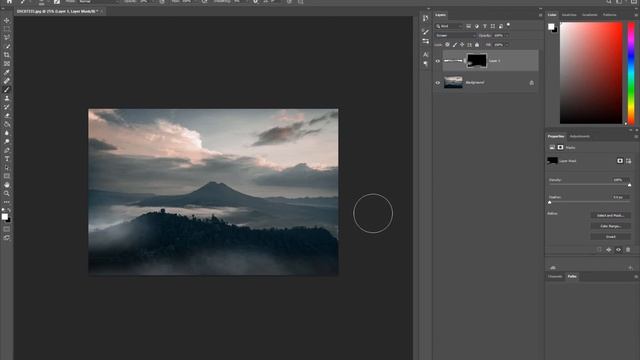Viewport: 640px width, 360px height.
Task: Disable the mask using Properties eye icon
Action: pyautogui.click(x=618, y=250)
